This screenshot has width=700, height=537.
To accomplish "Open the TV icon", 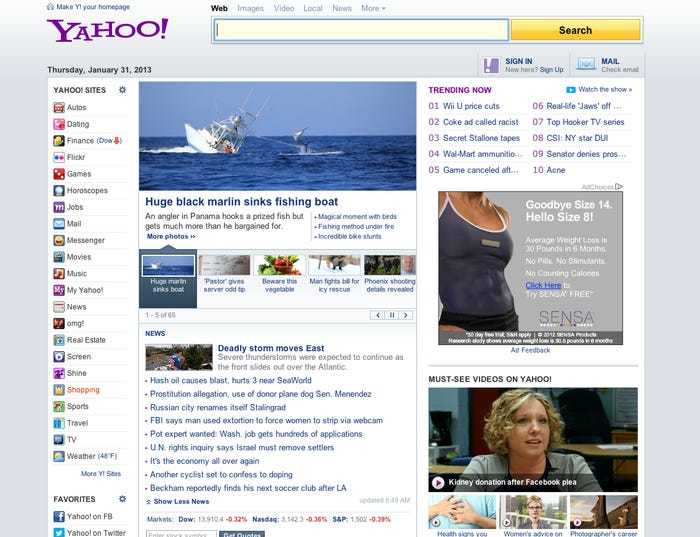I will (x=59, y=440).
